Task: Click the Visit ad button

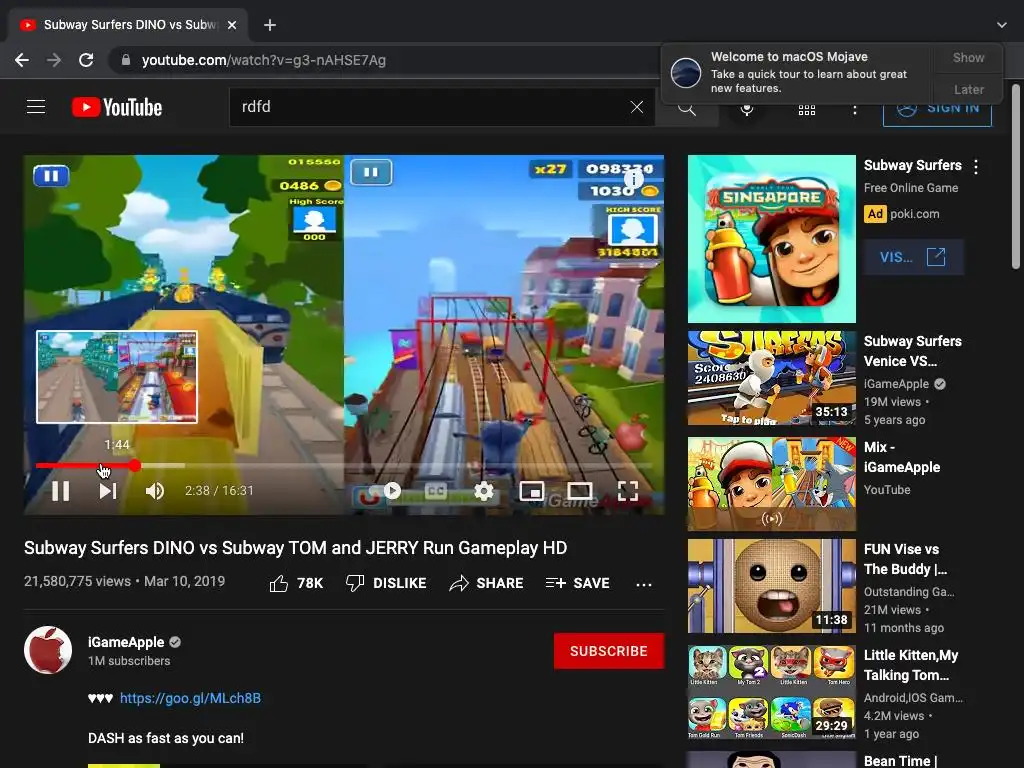Action: tap(914, 257)
